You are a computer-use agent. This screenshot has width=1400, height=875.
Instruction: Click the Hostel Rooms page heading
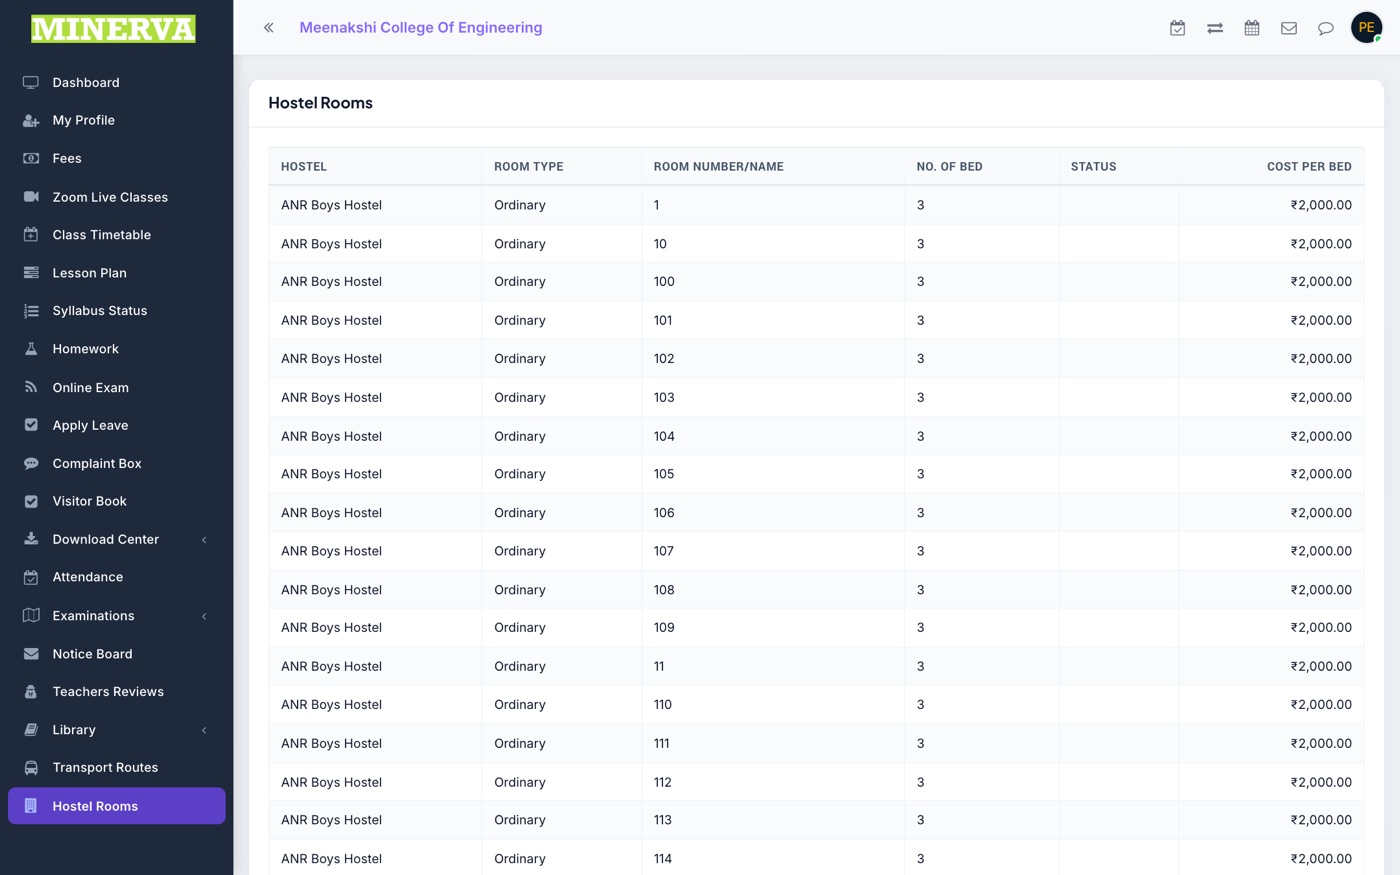[x=320, y=103]
